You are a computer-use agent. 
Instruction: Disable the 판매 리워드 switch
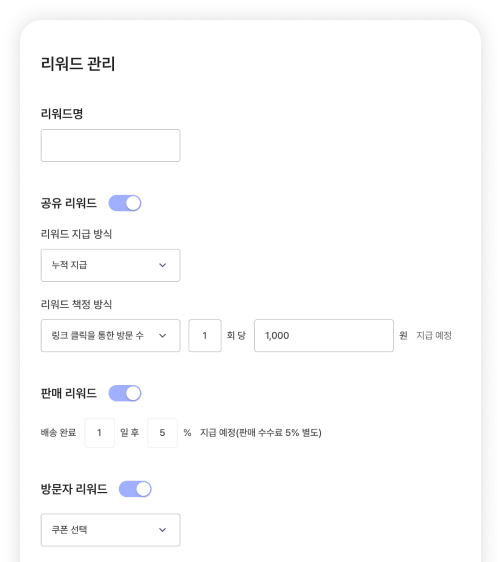point(125,393)
